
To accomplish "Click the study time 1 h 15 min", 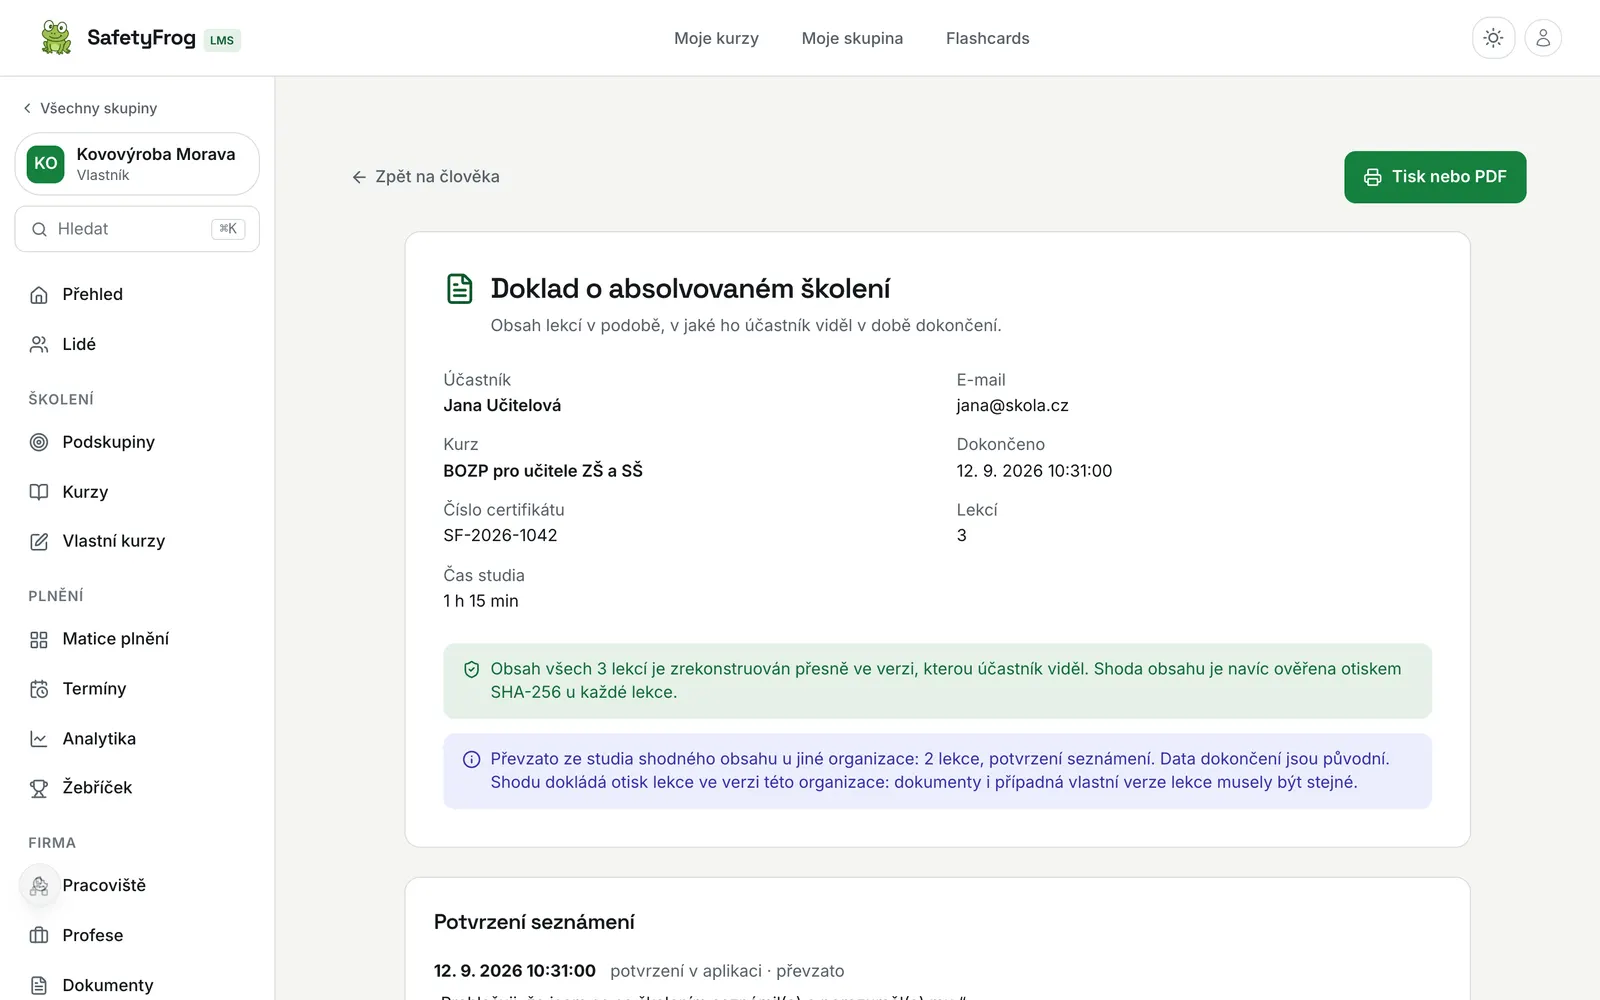I will click(481, 601).
